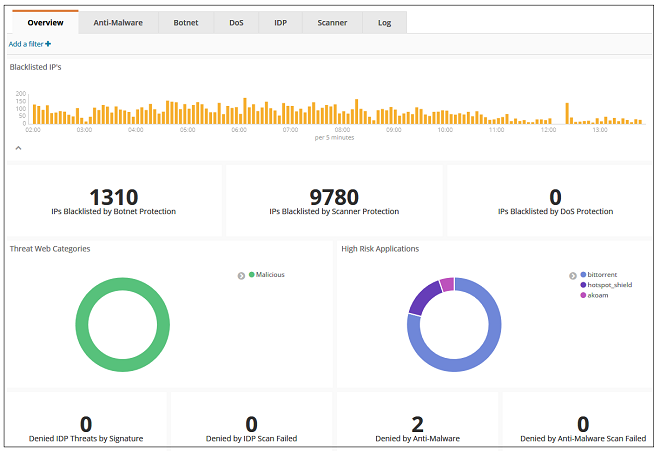Open the Scanner tab
This screenshot has height=451, width=660.
pos(332,22)
